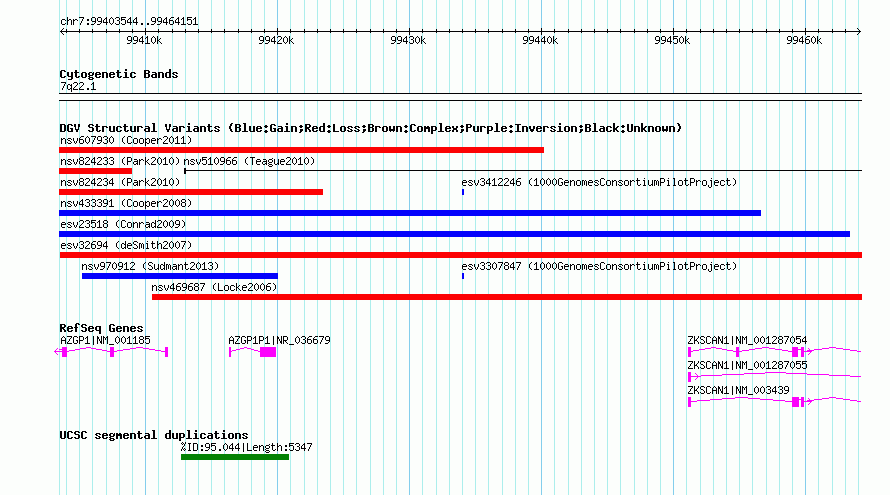Click the nsv510966 (Teague2010) black line
This screenshot has height=495, width=890.
(x=523, y=171)
